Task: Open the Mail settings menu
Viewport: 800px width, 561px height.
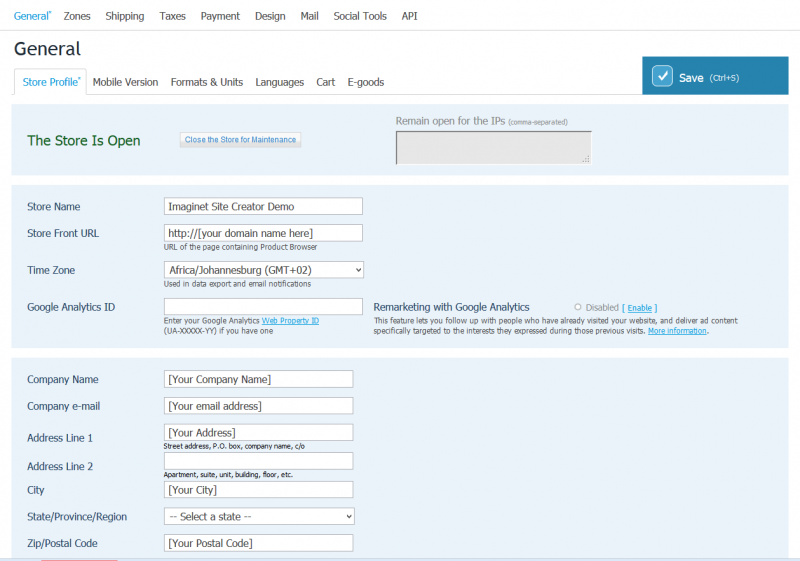Action: pos(309,16)
